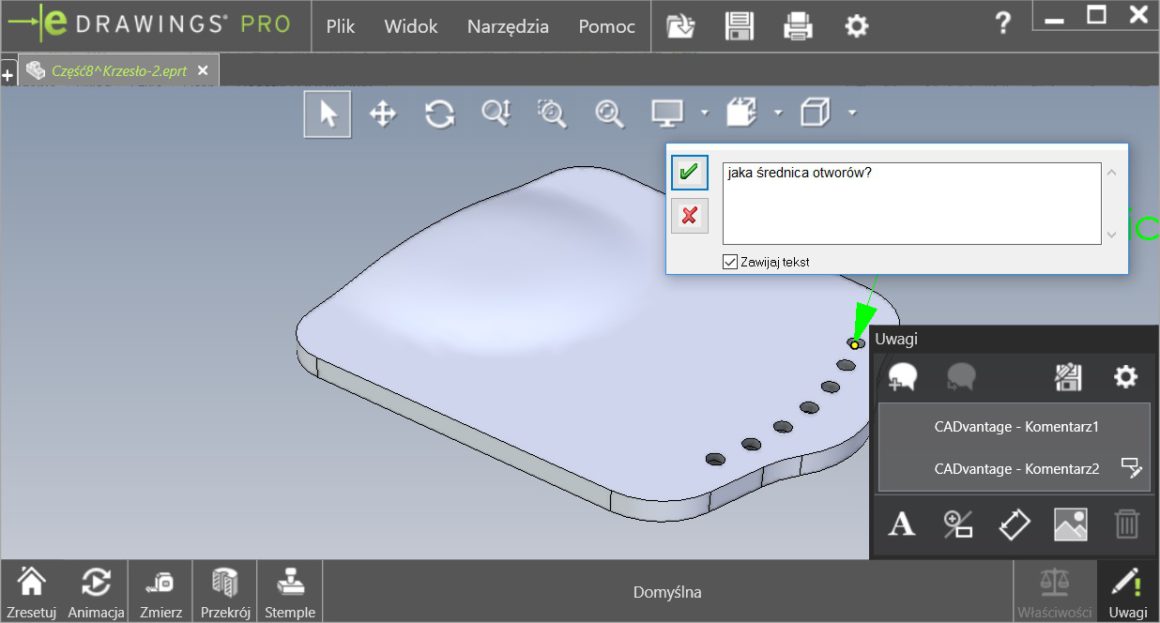Insert an image into the markup
The width and height of the screenshot is (1160, 623).
coord(1070,524)
